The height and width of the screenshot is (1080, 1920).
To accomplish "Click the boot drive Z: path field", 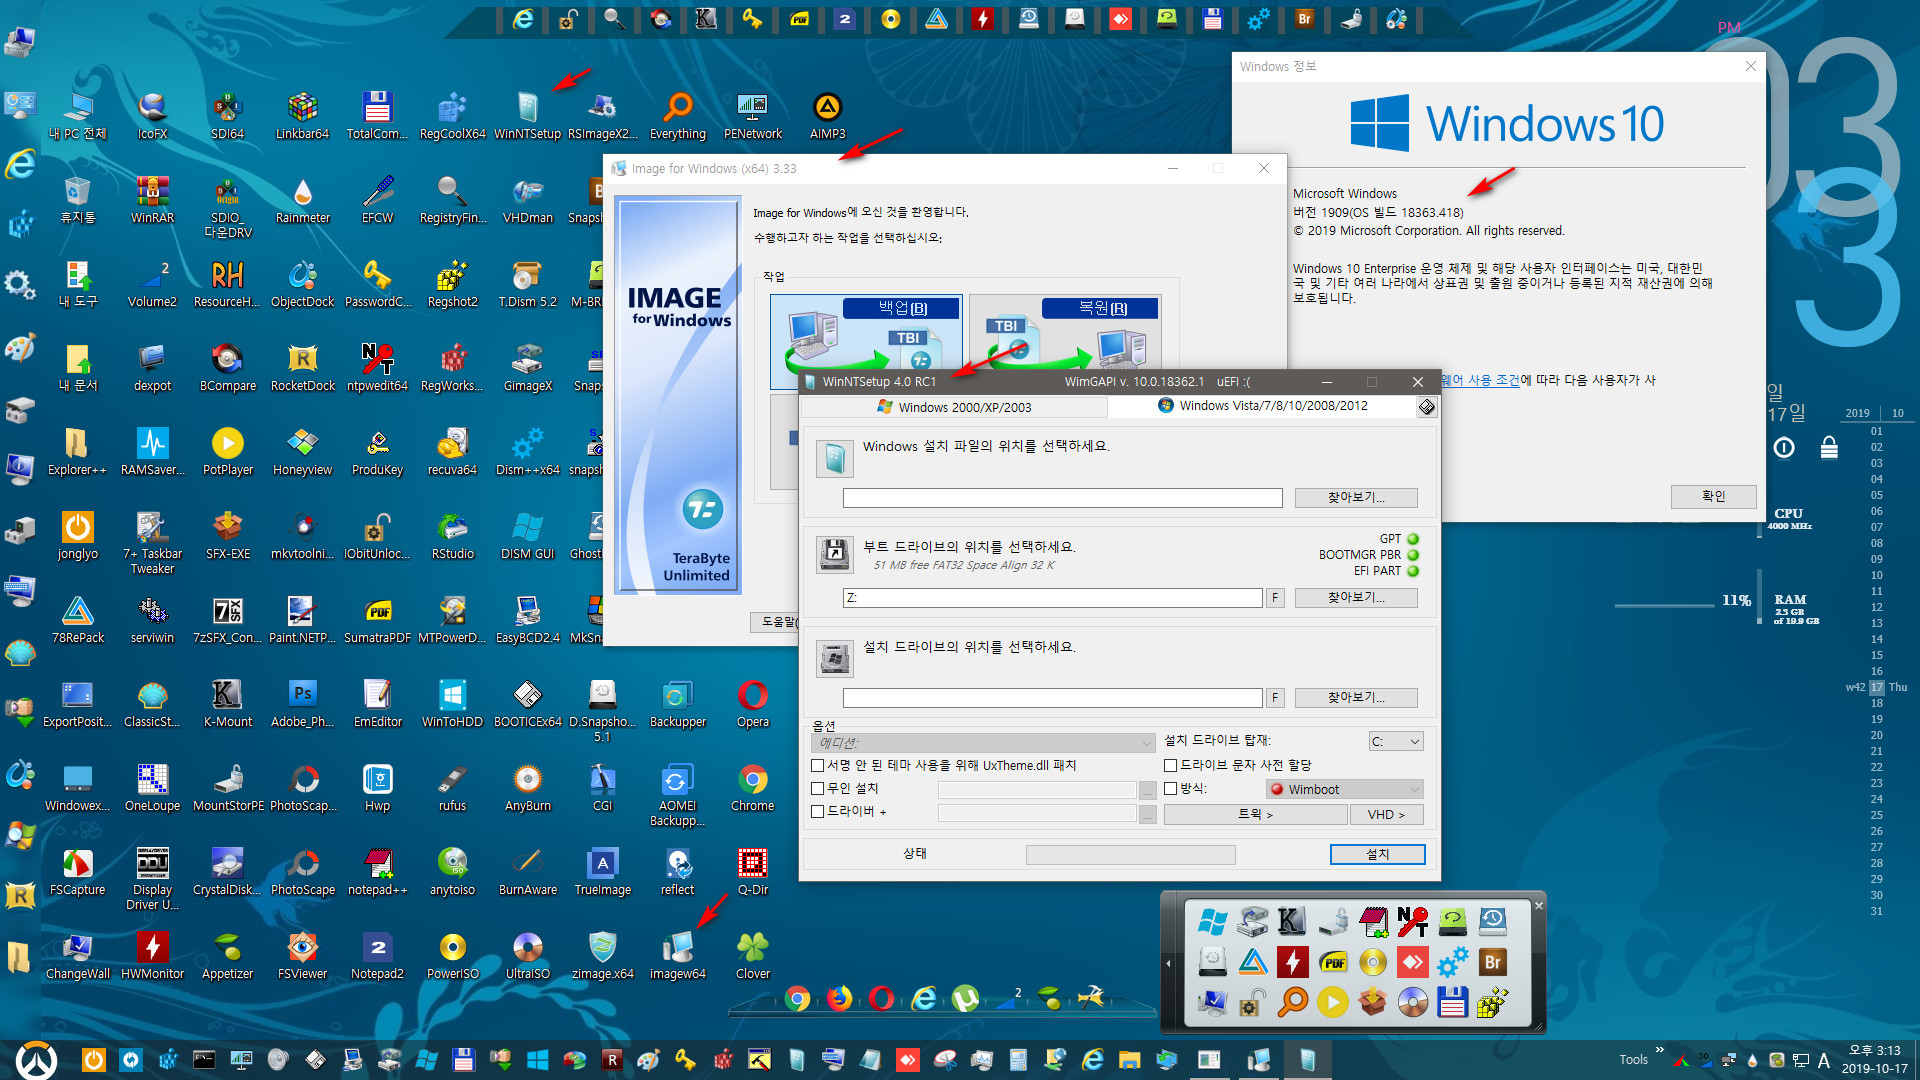I will pyautogui.click(x=1052, y=598).
